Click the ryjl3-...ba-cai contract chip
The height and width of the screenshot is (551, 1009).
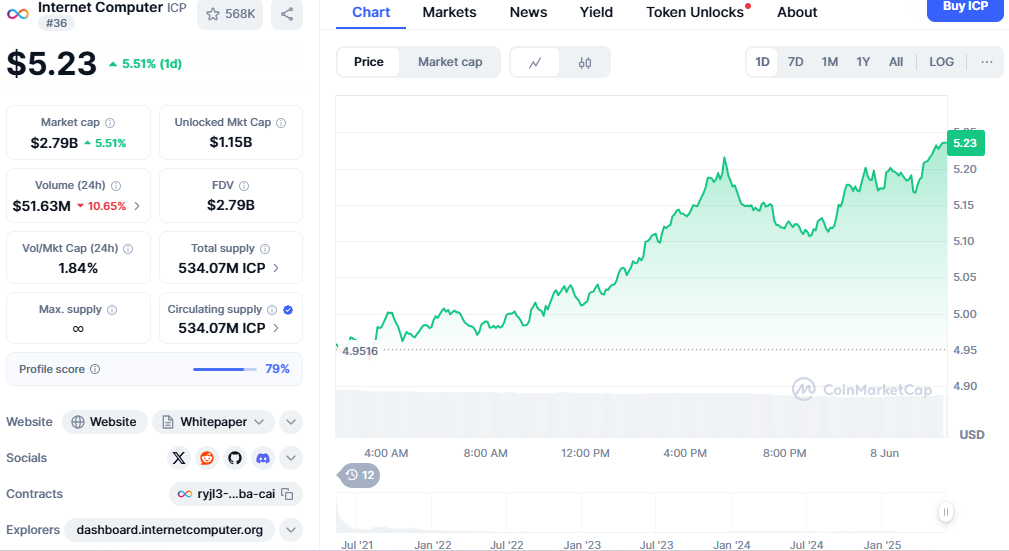click(235, 494)
